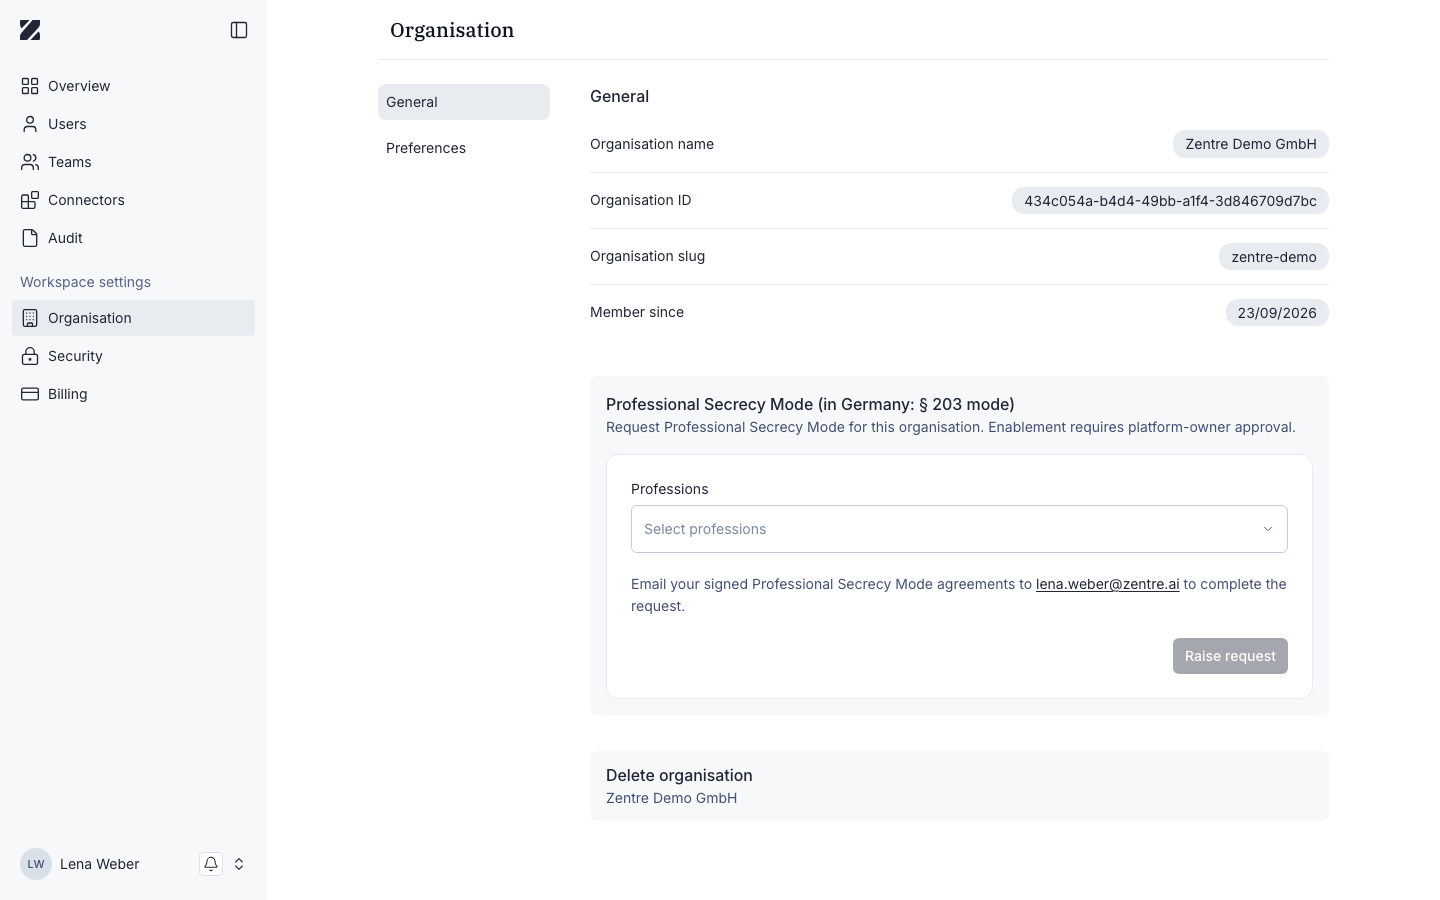Click the Delete organisation heading
Screen dimensions: 1440x900
[679, 775]
